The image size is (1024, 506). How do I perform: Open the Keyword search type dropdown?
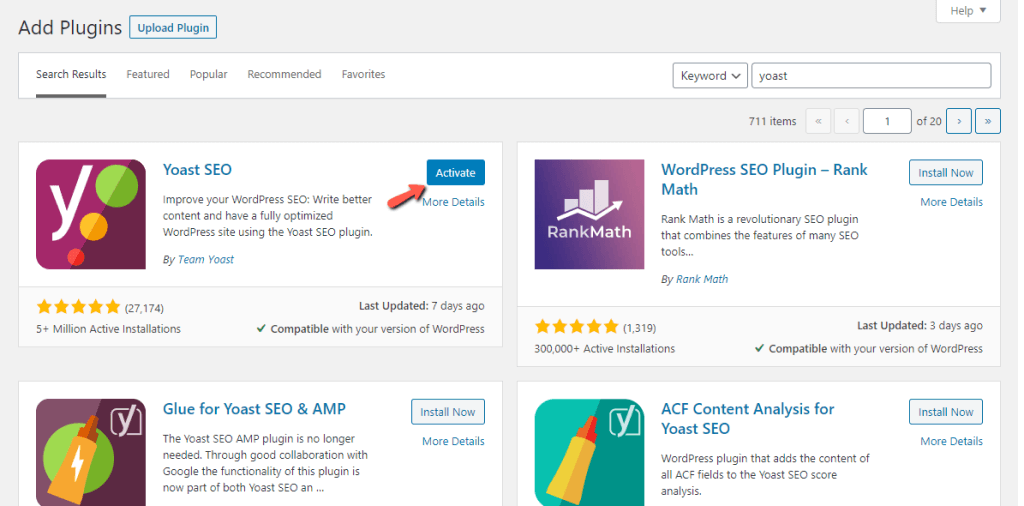pyautogui.click(x=710, y=76)
